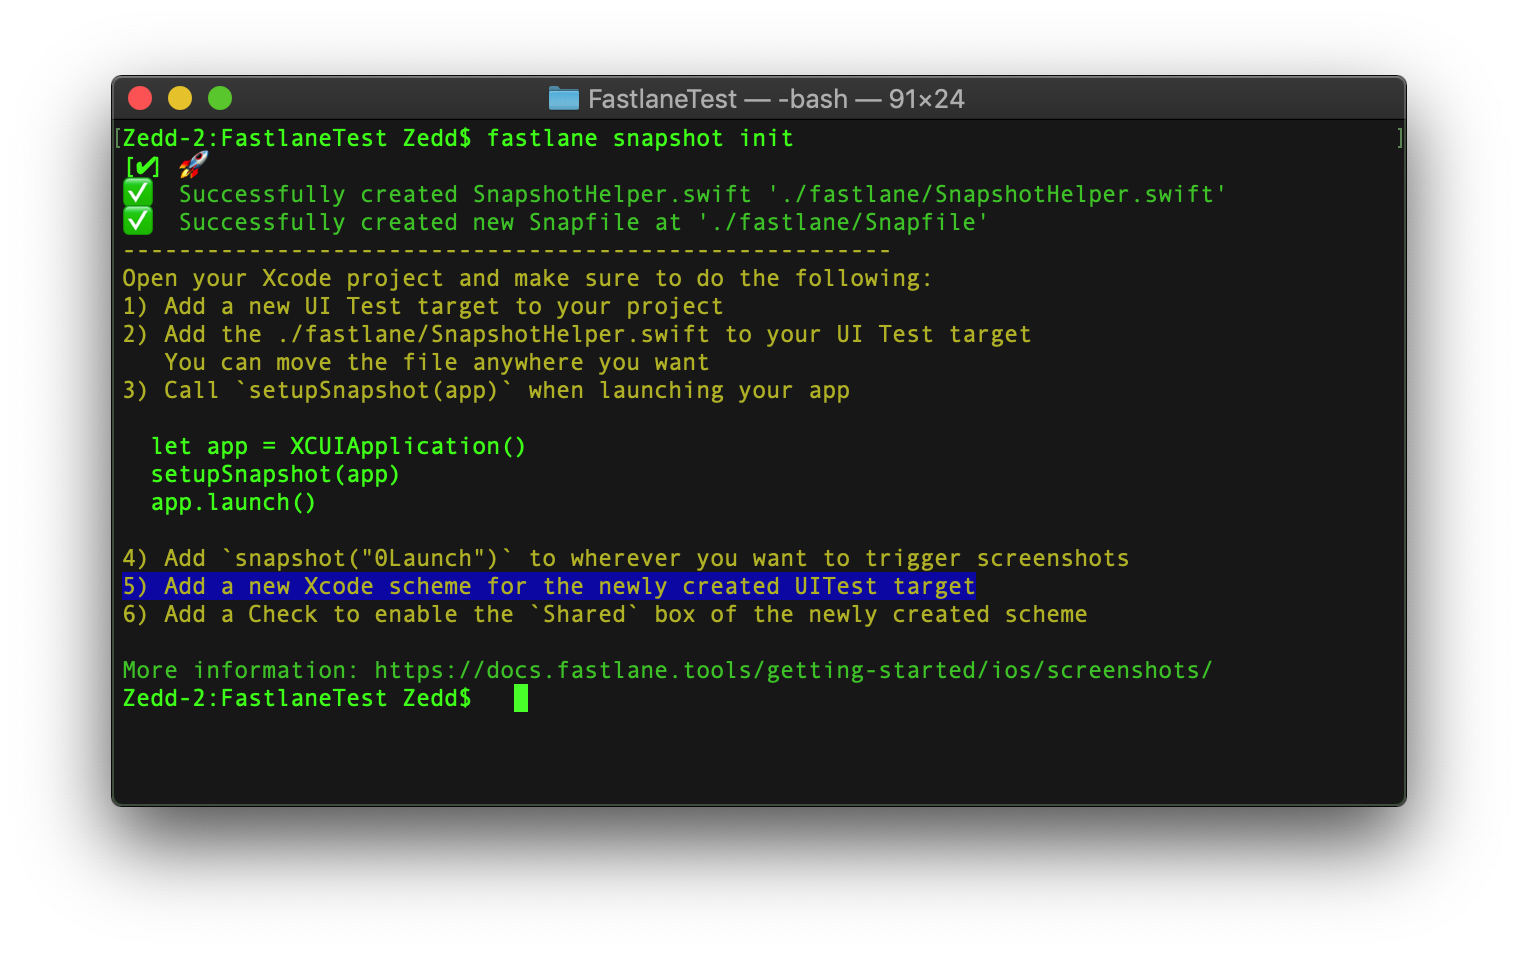Click the folder icon in the title bar
Image resolution: width=1518 pixels, height=954 pixels.
pos(564,98)
